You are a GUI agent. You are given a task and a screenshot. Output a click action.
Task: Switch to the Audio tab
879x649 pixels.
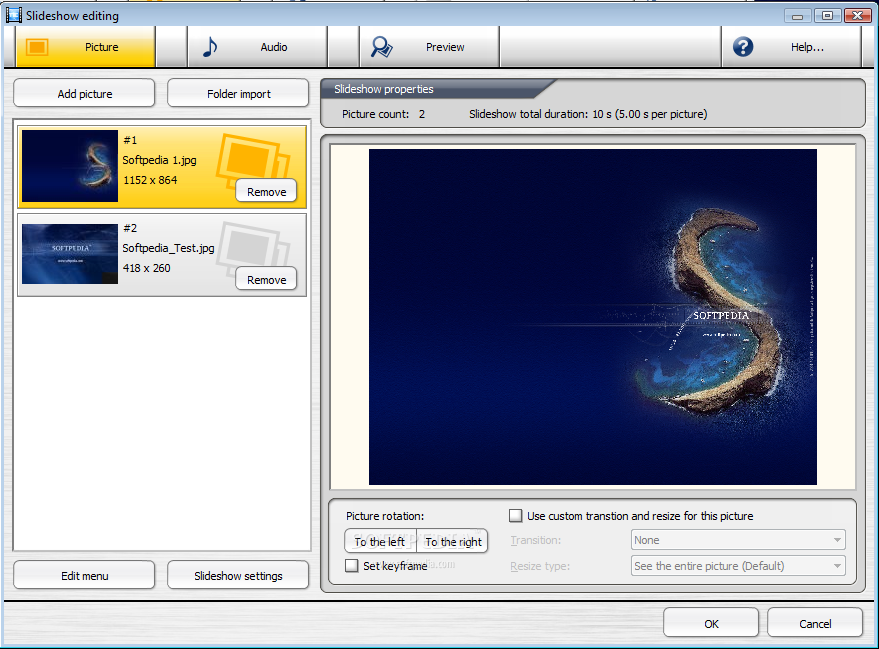(257, 47)
